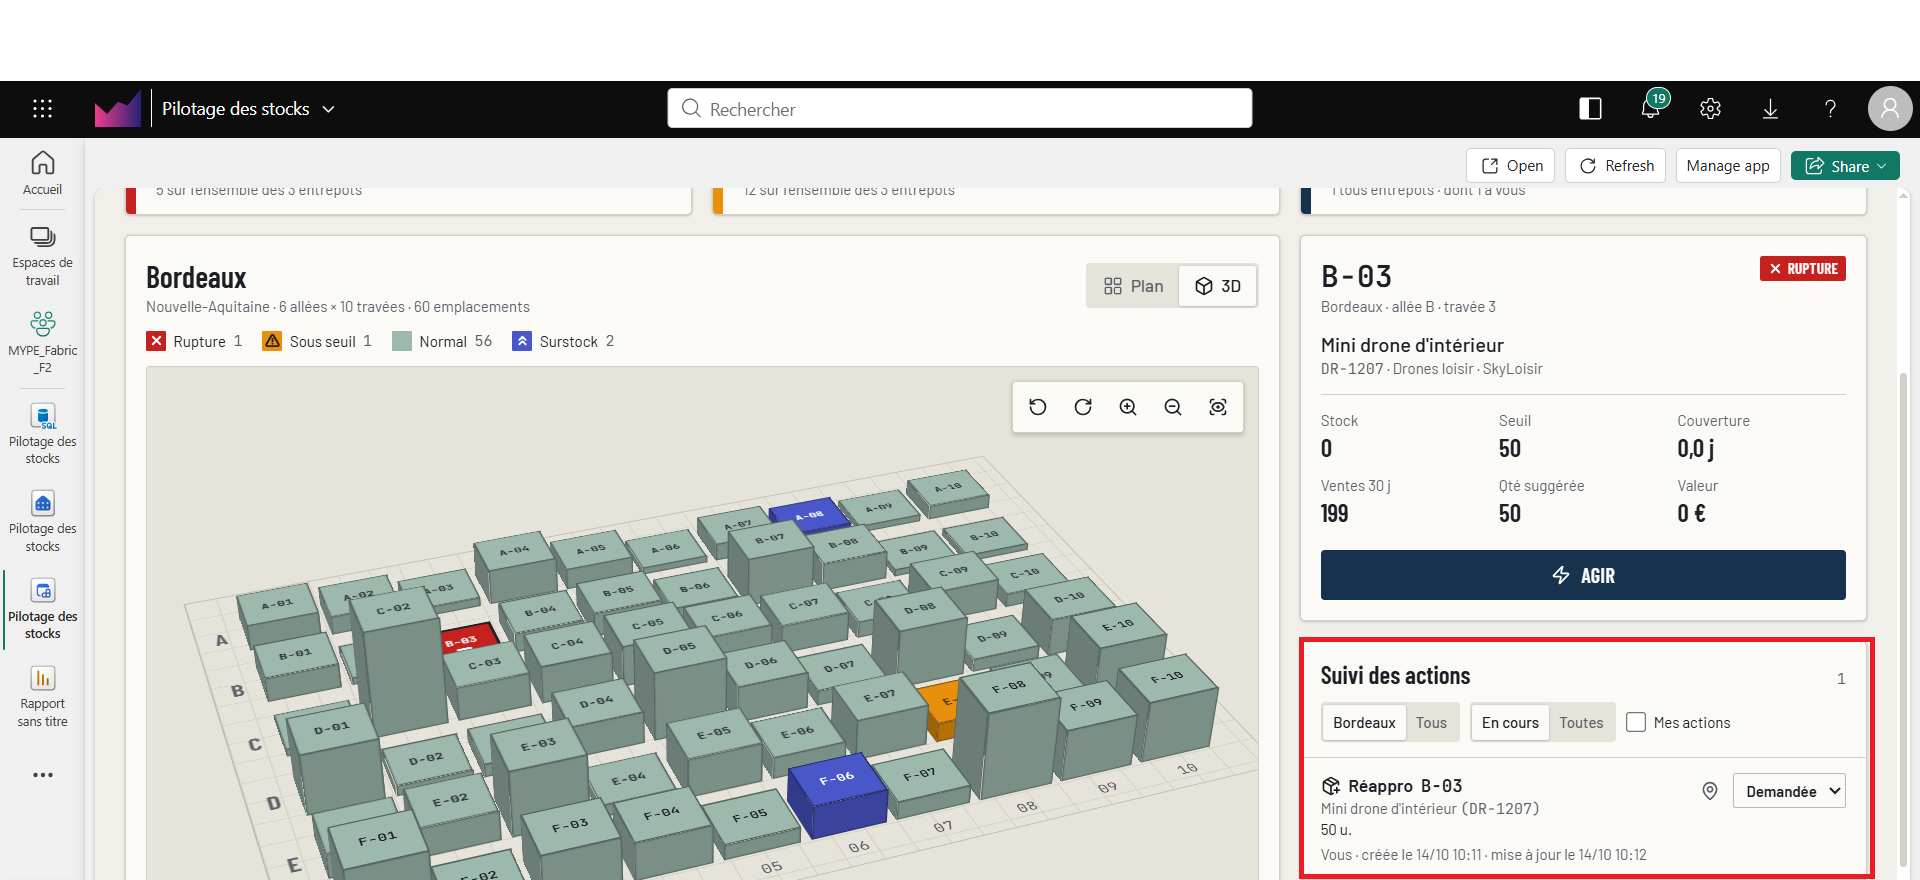1920x880 pixels.
Task: Click the download arrow icon
Action: click(x=1770, y=109)
